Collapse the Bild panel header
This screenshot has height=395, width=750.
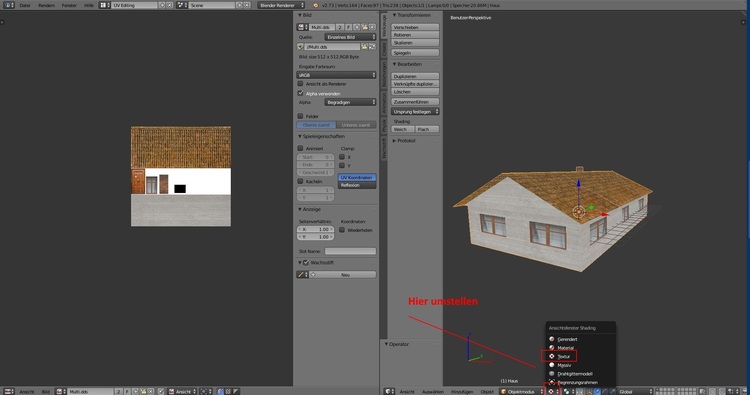(x=305, y=15)
